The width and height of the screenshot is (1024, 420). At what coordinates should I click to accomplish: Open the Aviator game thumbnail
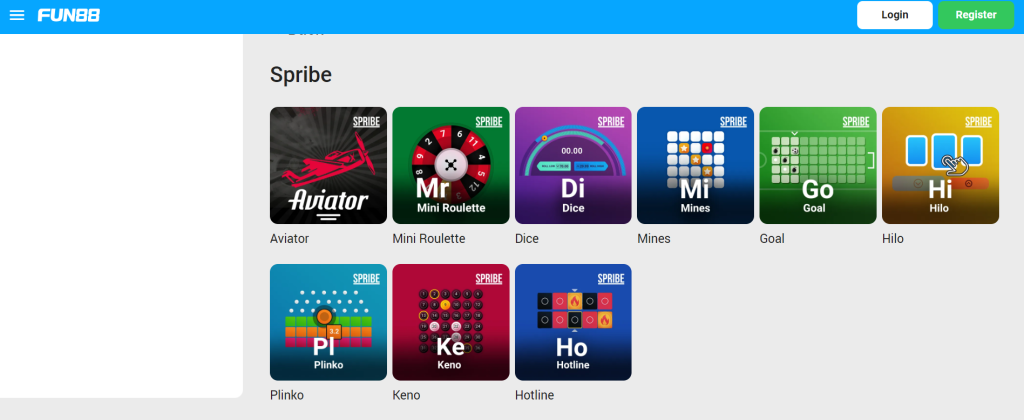[328, 165]
